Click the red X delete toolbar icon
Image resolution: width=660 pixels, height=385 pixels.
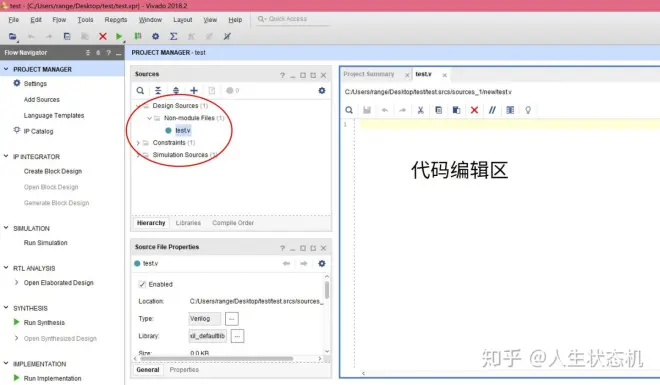[x=103, y=37]
